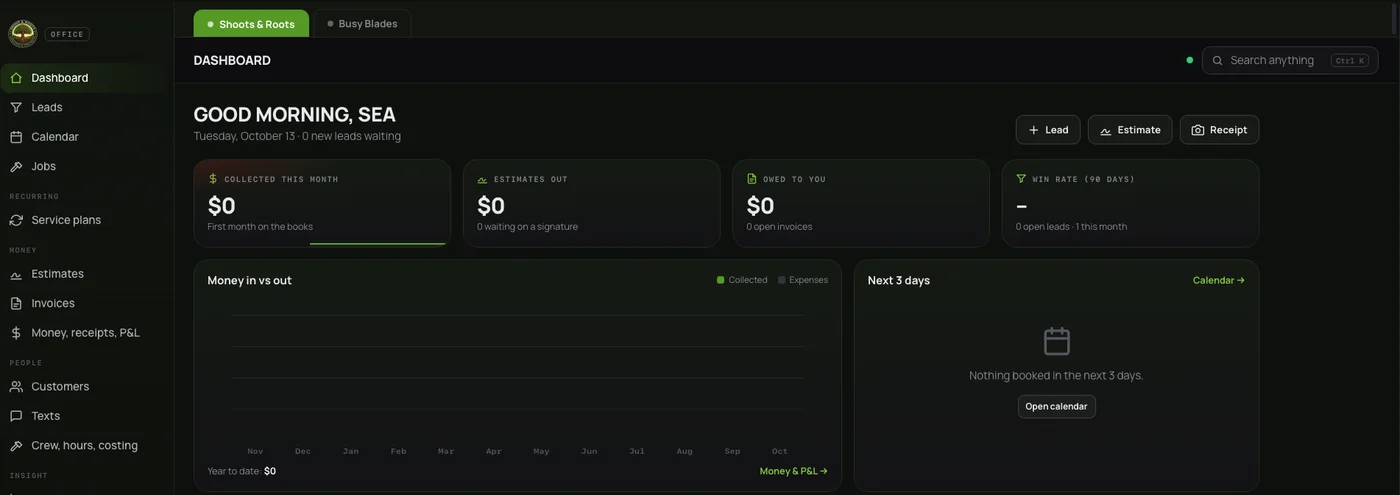Switch to the Busy Blades tab

[x=362, y=24]
